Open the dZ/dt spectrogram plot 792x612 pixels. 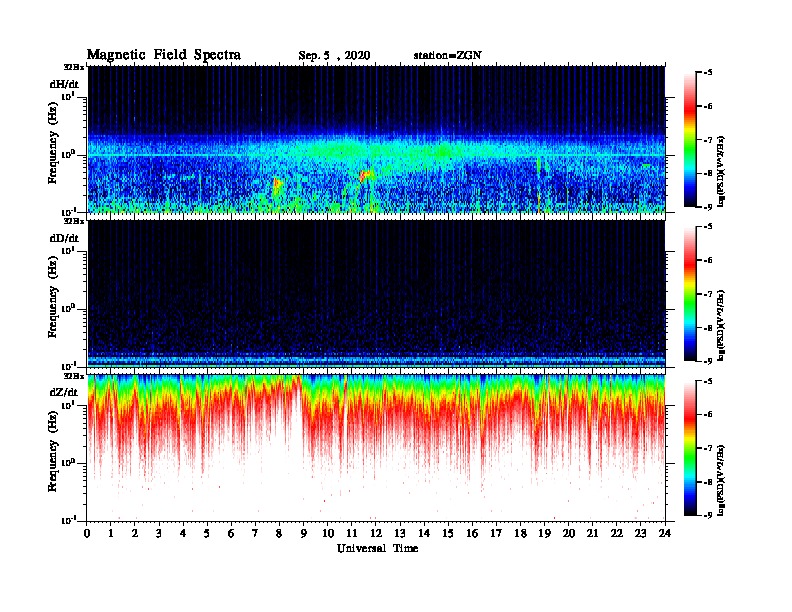click(x=376, y=448)
